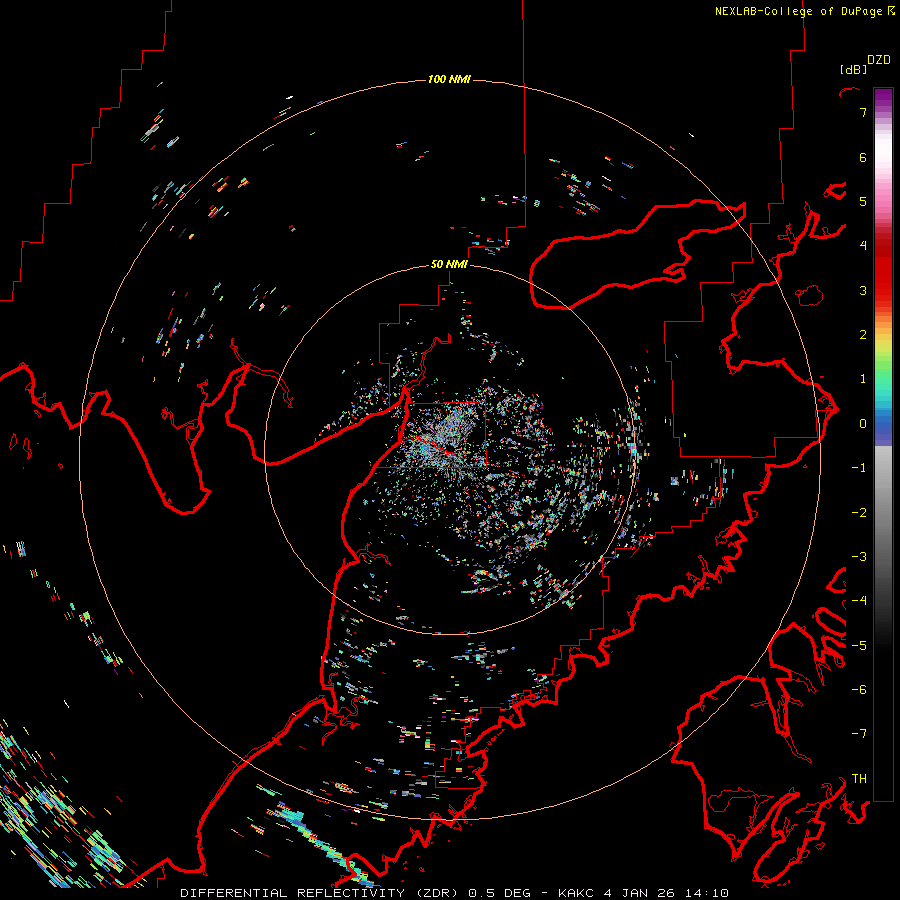The width and height of the screenshot is (900, 900).
Task: Click the "-6" tick label on color scale
Action: click(859, 690)
